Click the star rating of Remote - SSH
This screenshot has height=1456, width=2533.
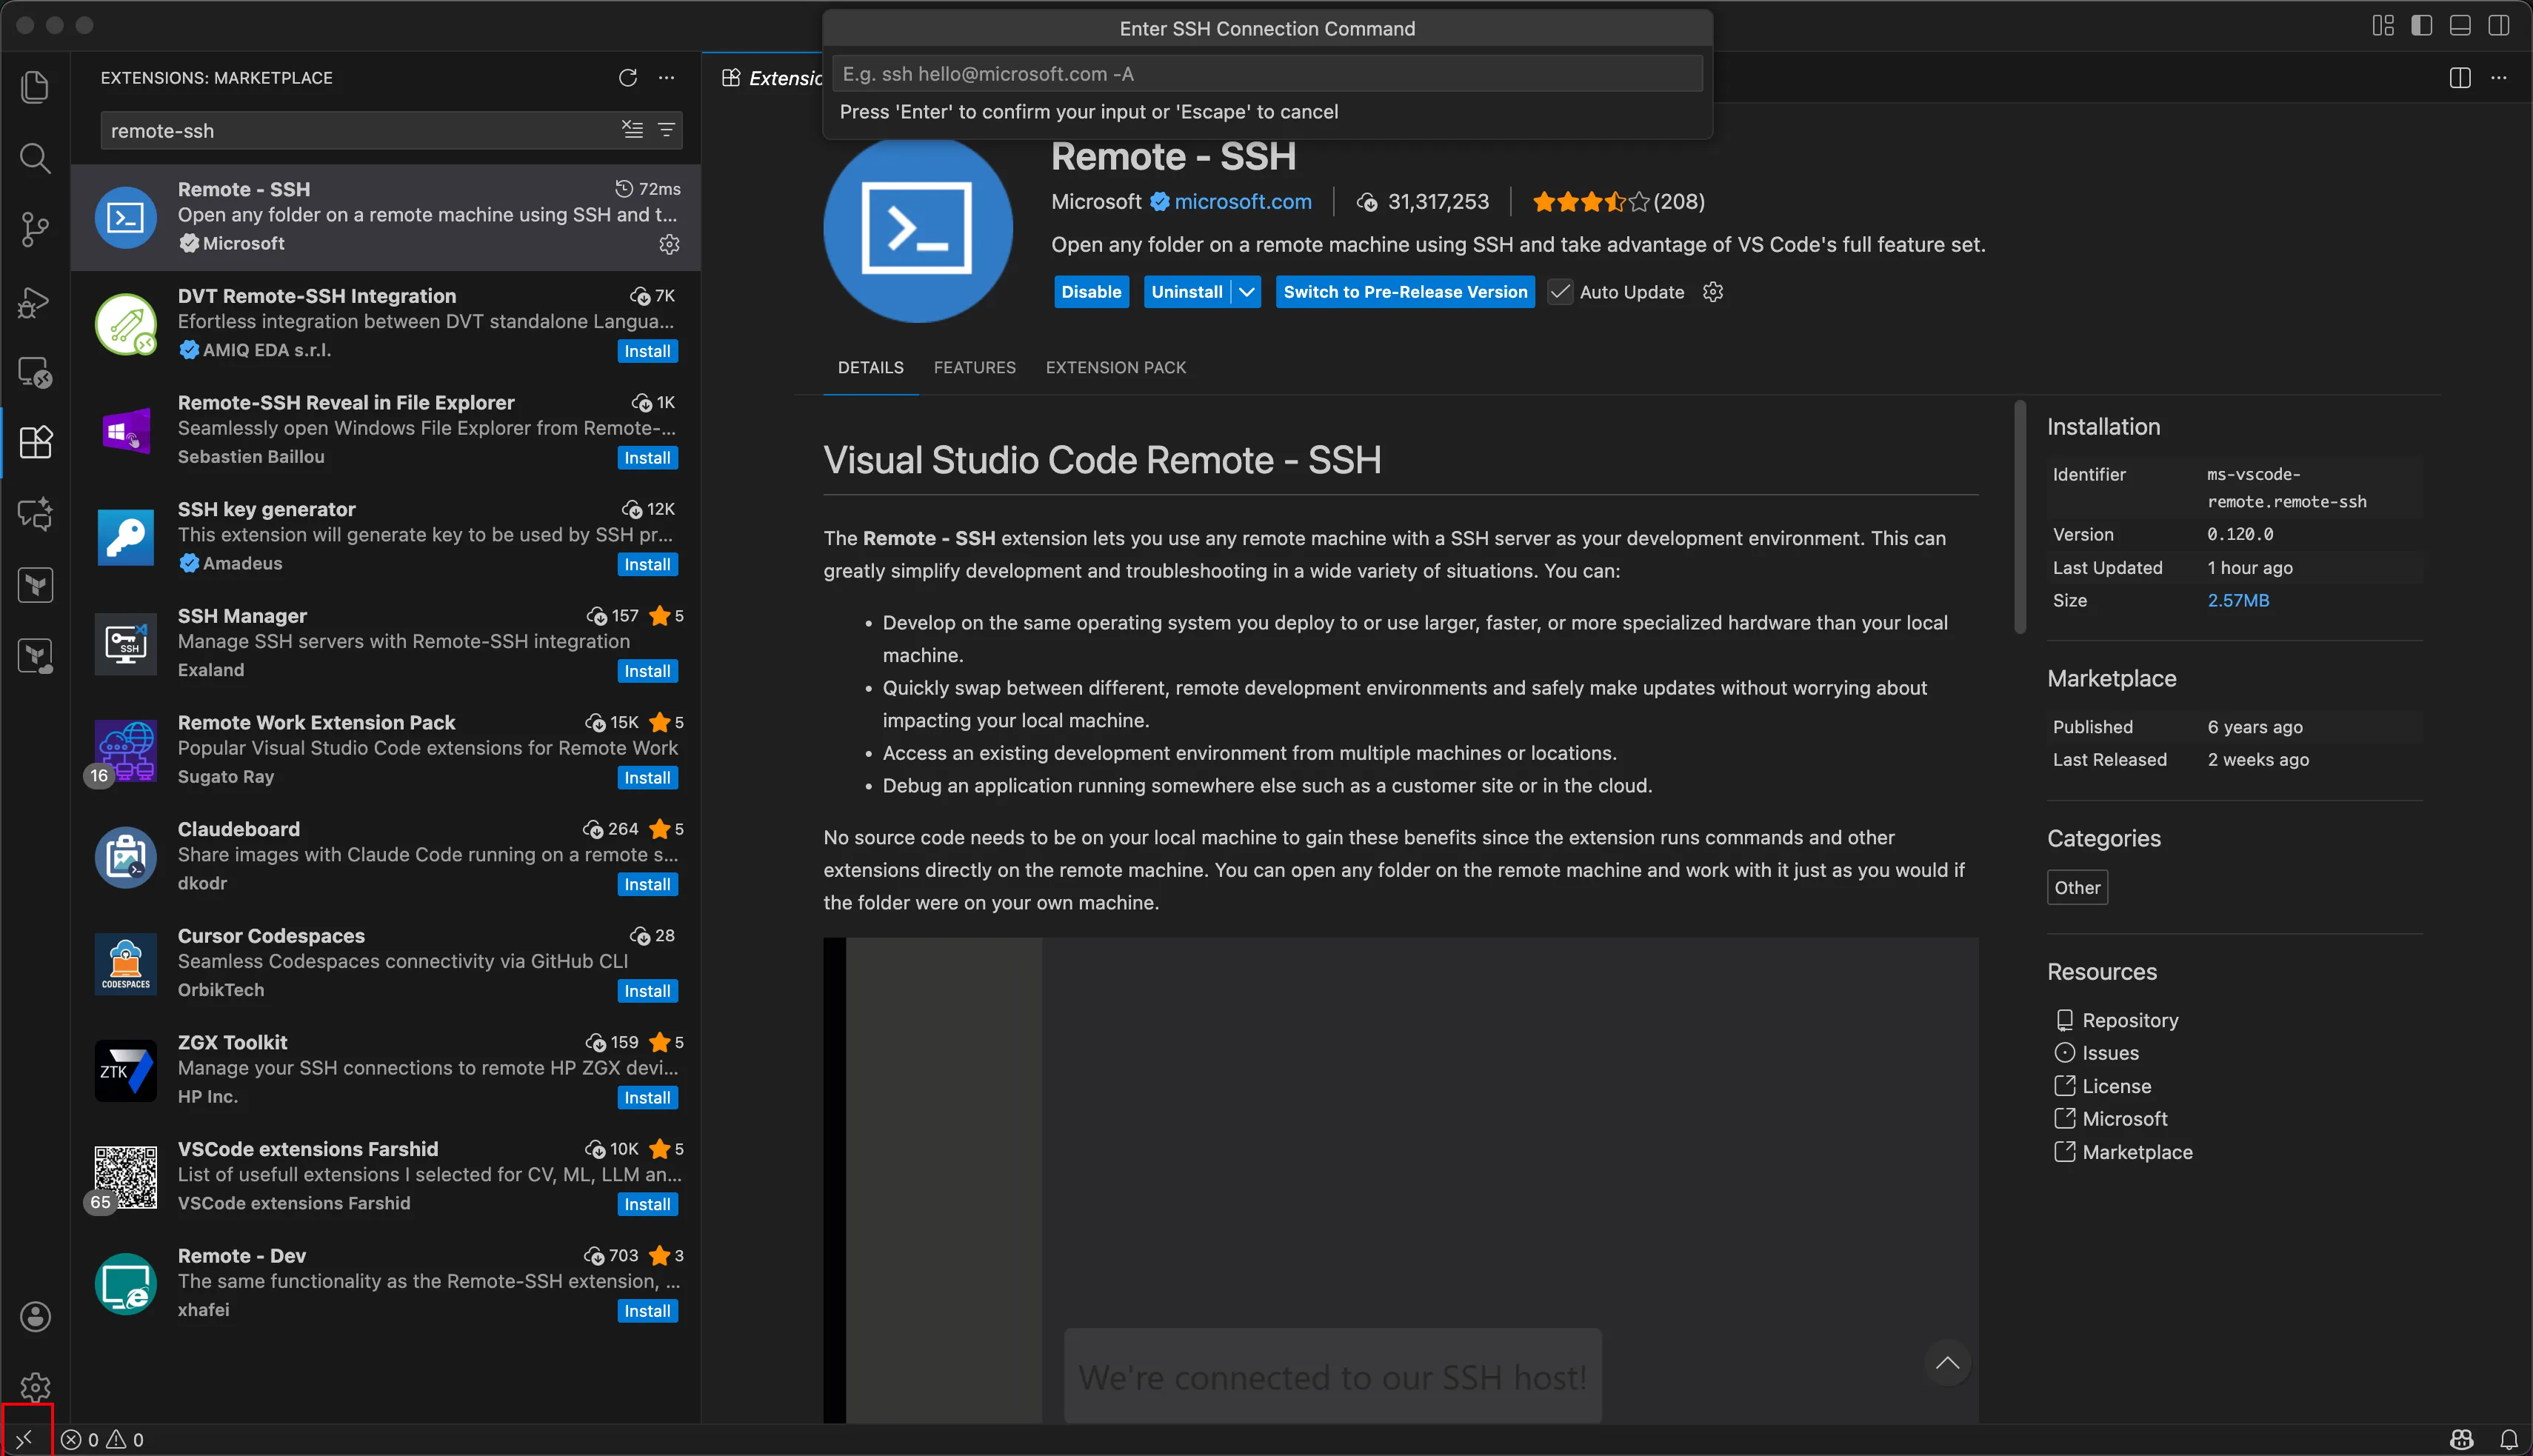click(x=1618, y=202)
